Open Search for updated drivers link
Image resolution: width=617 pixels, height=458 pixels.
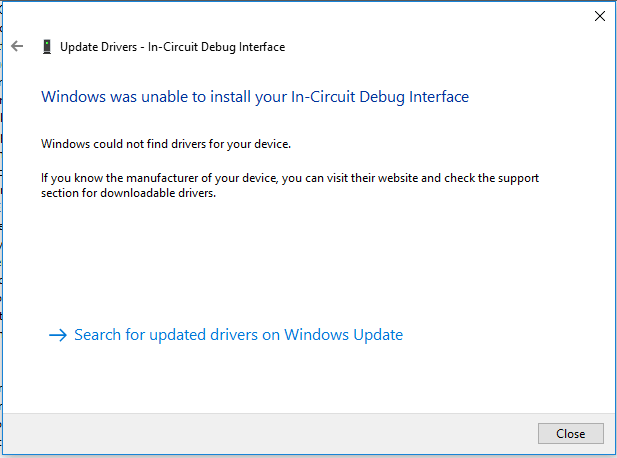[238, 335]
